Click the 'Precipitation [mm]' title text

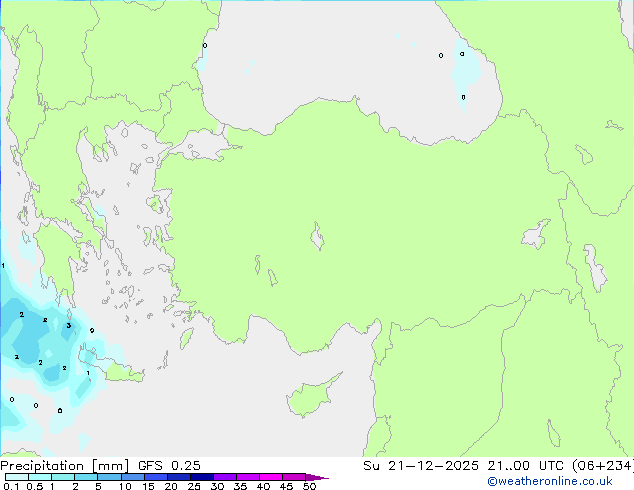coord(65,466)
